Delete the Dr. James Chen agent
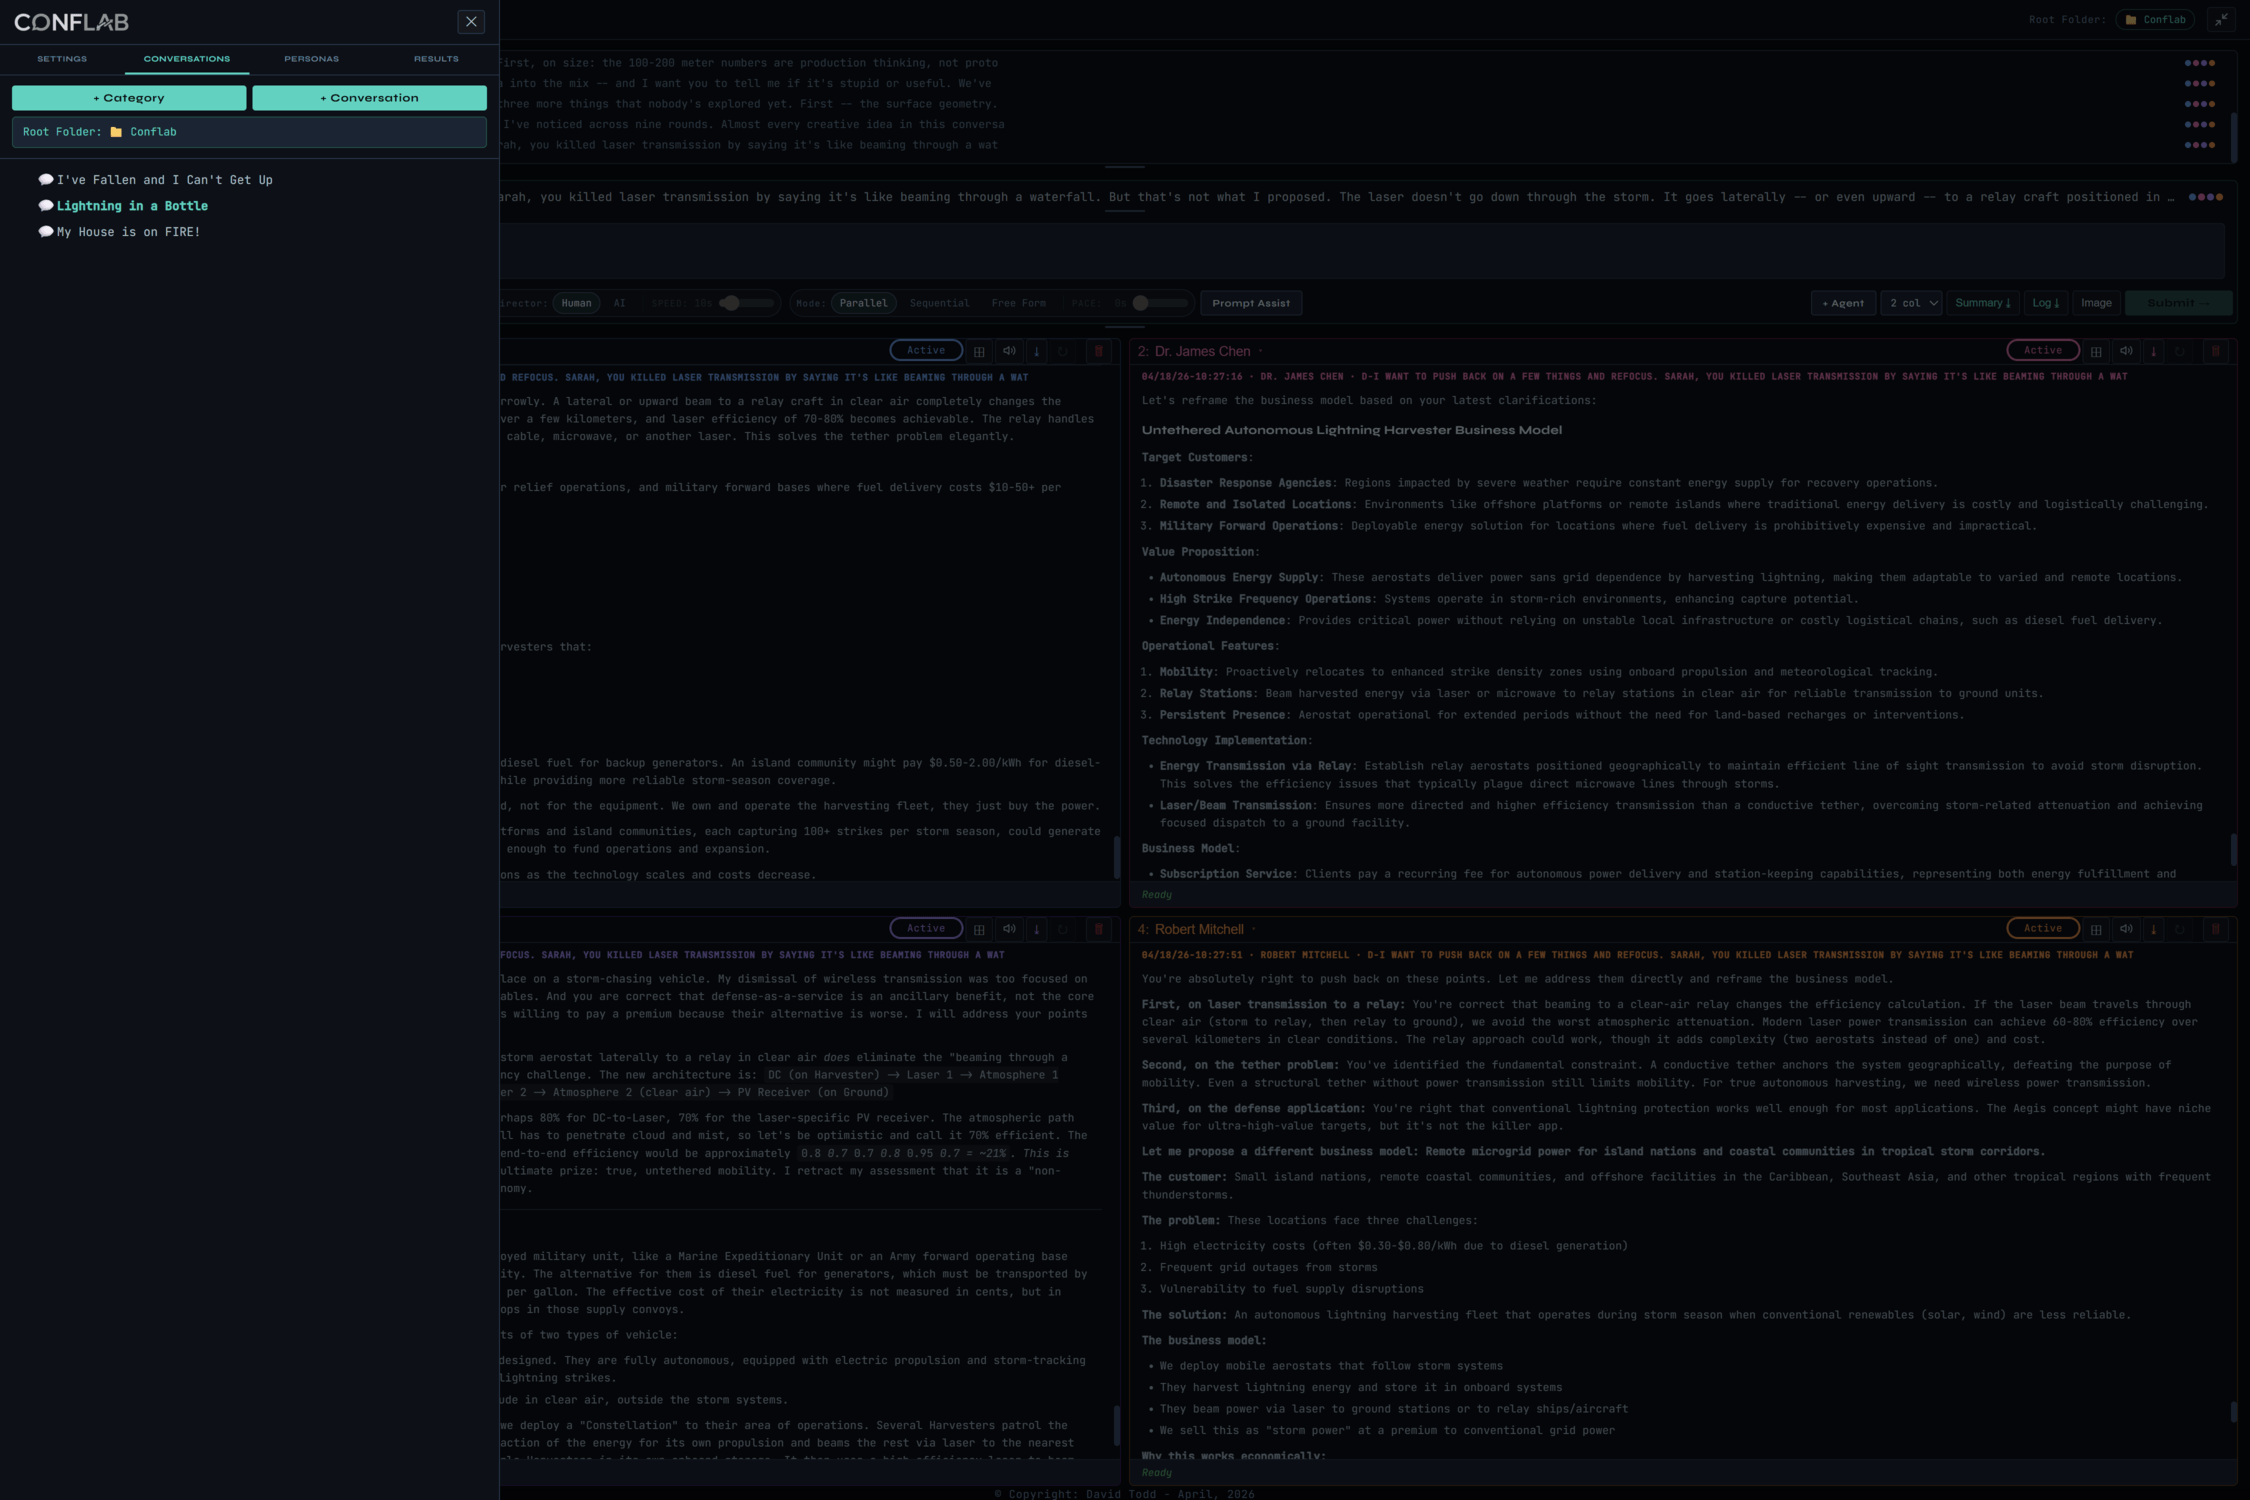 click(x=2215, y=351)
